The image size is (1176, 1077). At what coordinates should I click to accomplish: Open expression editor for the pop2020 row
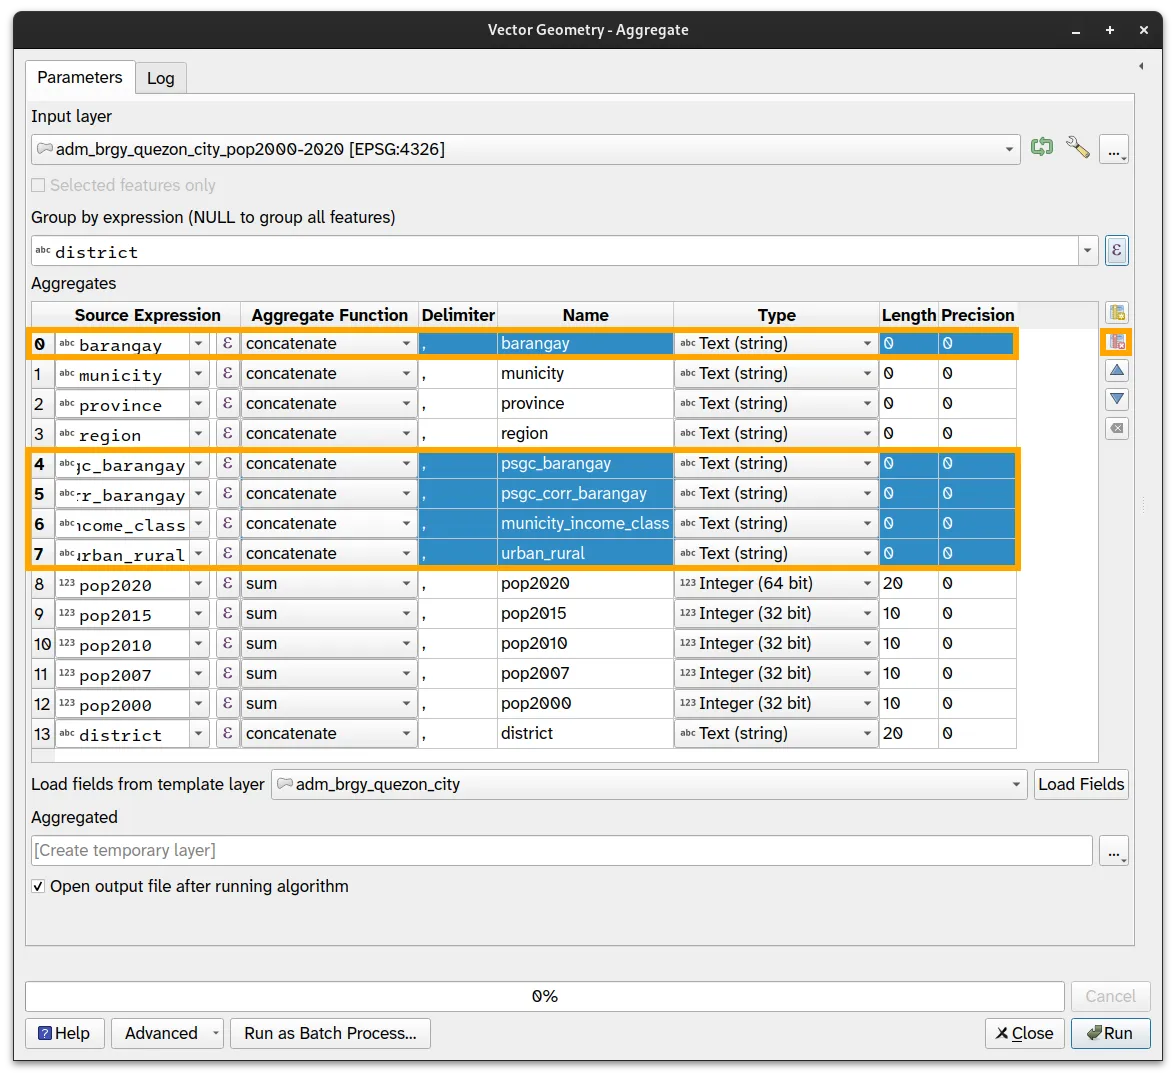click(227, 584)
